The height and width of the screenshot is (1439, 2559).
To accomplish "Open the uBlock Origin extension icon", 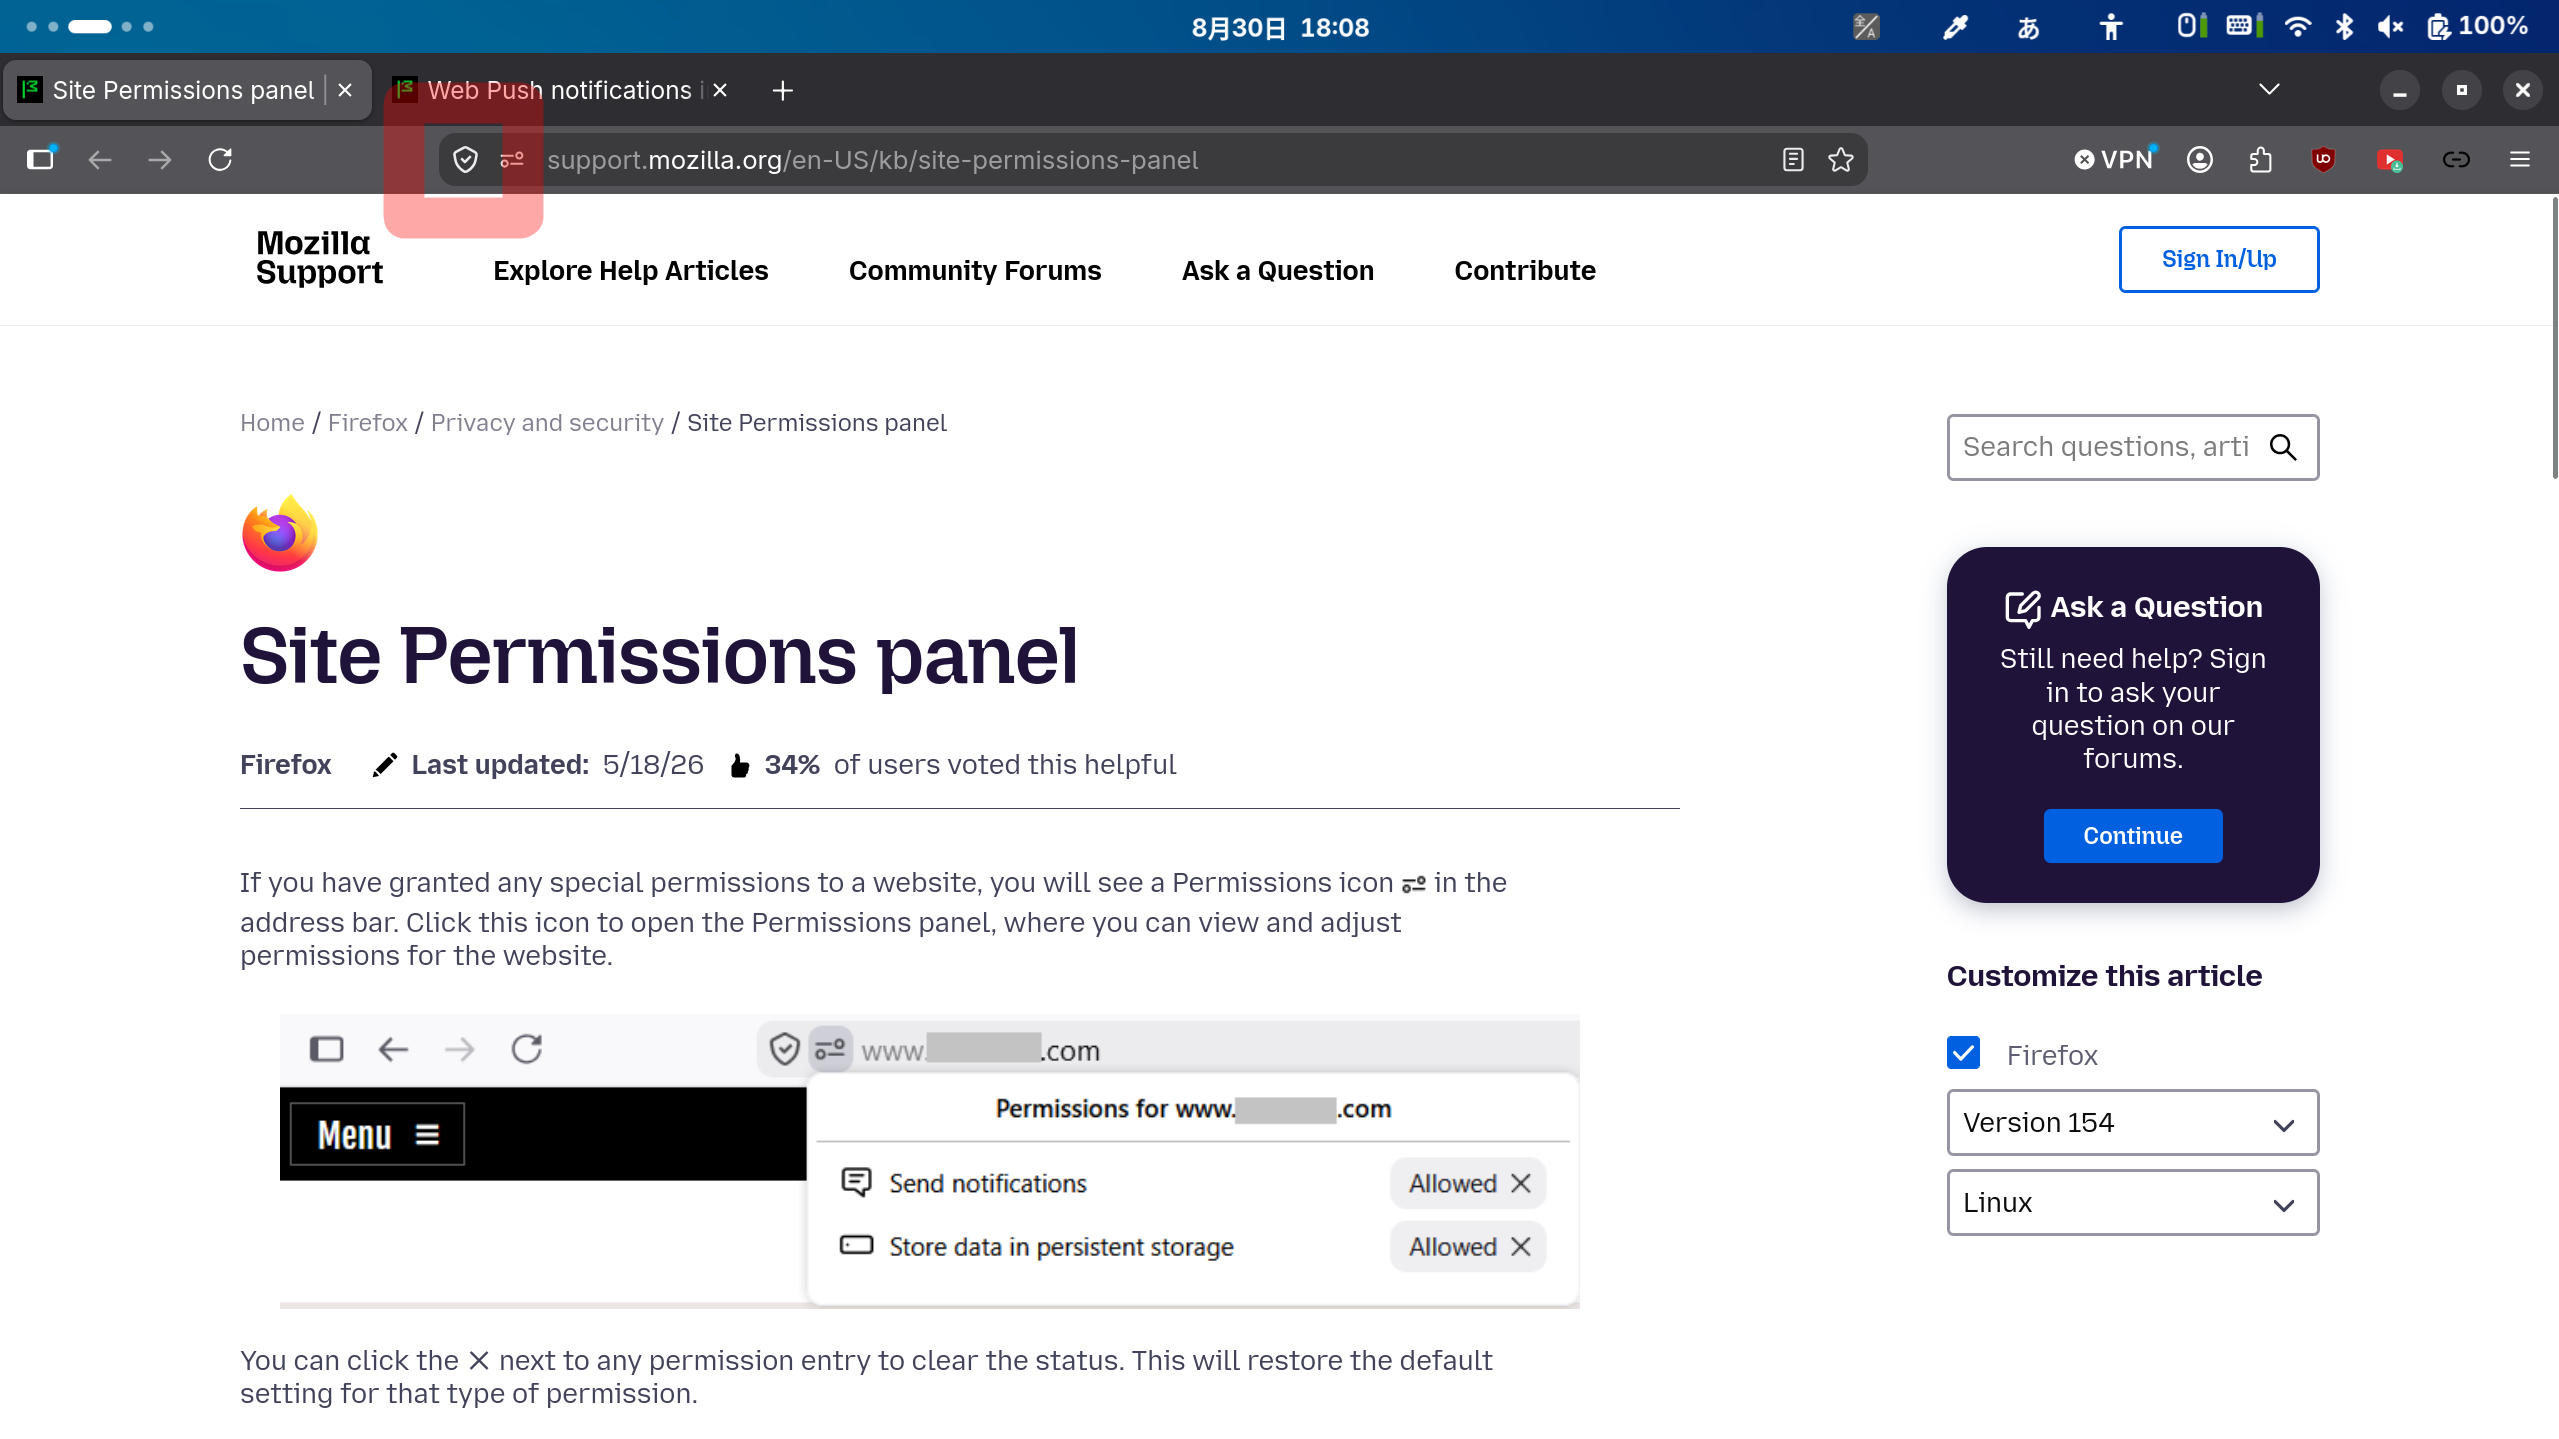I will [x=2323, y=160].
